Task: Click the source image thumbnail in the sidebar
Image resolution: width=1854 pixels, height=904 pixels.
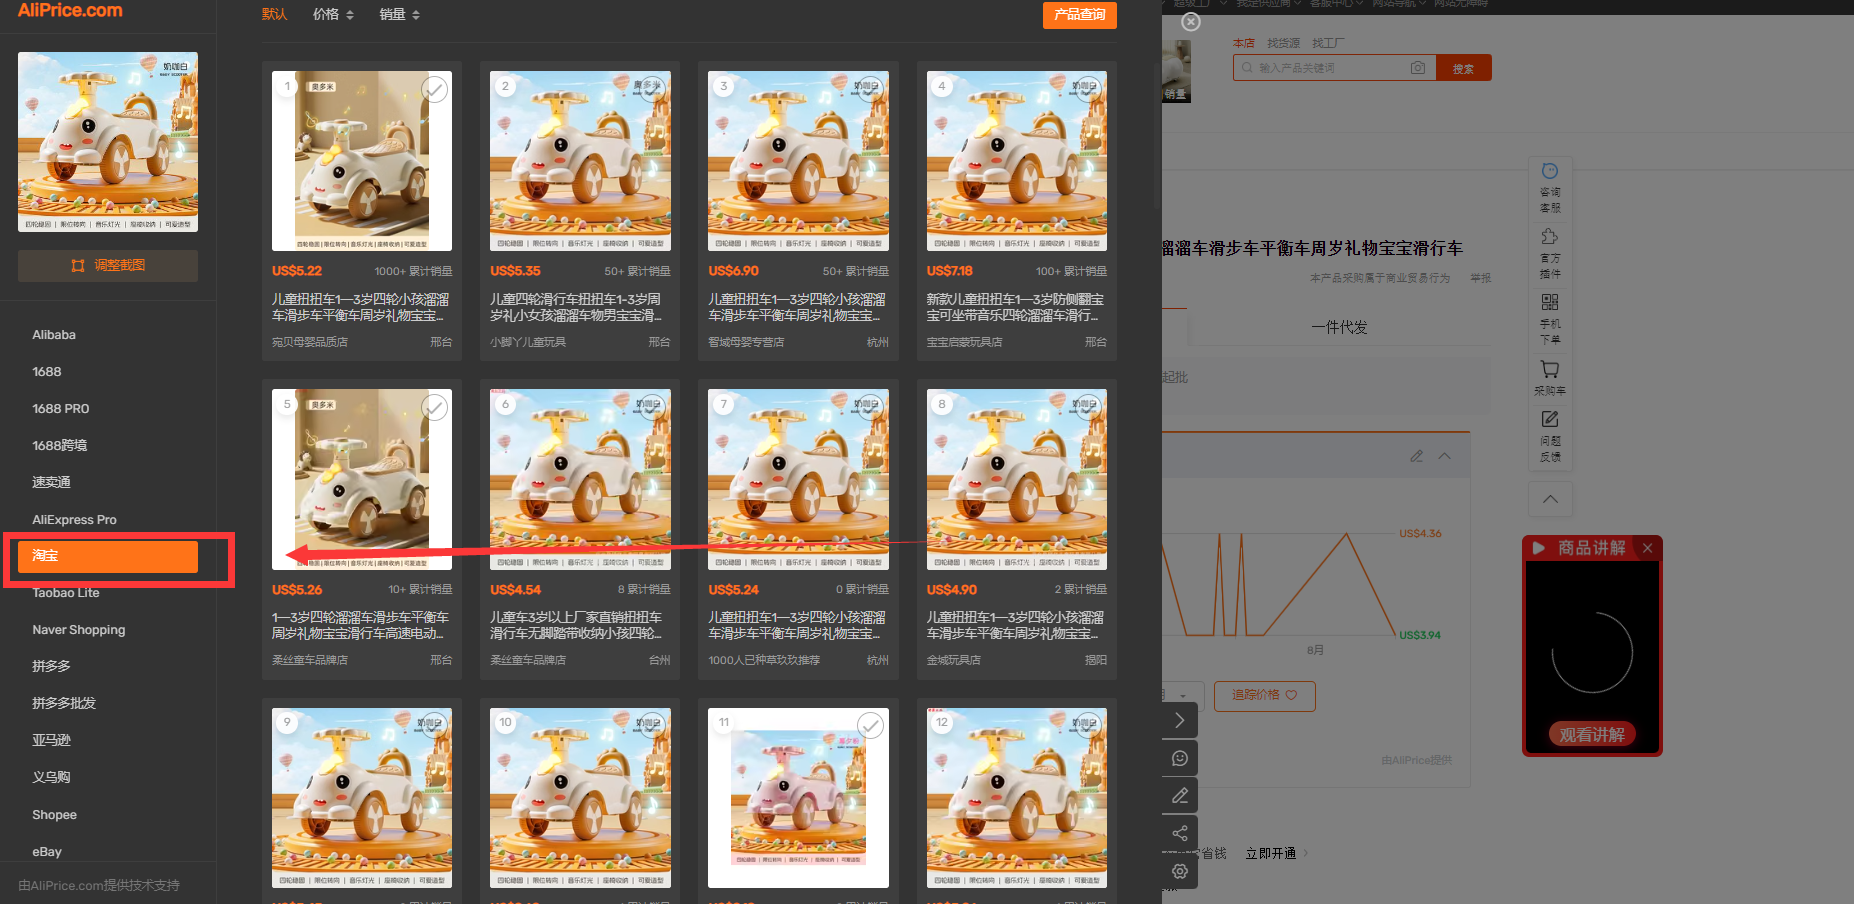Action: pyautogui.click(x=107, y=142)
